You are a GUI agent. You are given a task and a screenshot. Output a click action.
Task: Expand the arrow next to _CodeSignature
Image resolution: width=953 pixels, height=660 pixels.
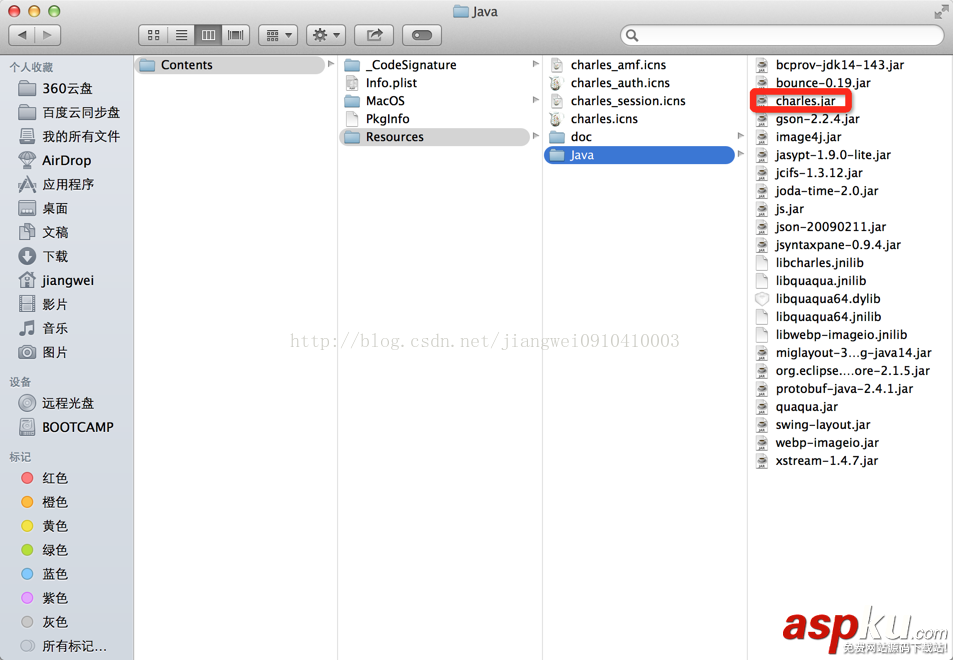(x=535, y=64)
